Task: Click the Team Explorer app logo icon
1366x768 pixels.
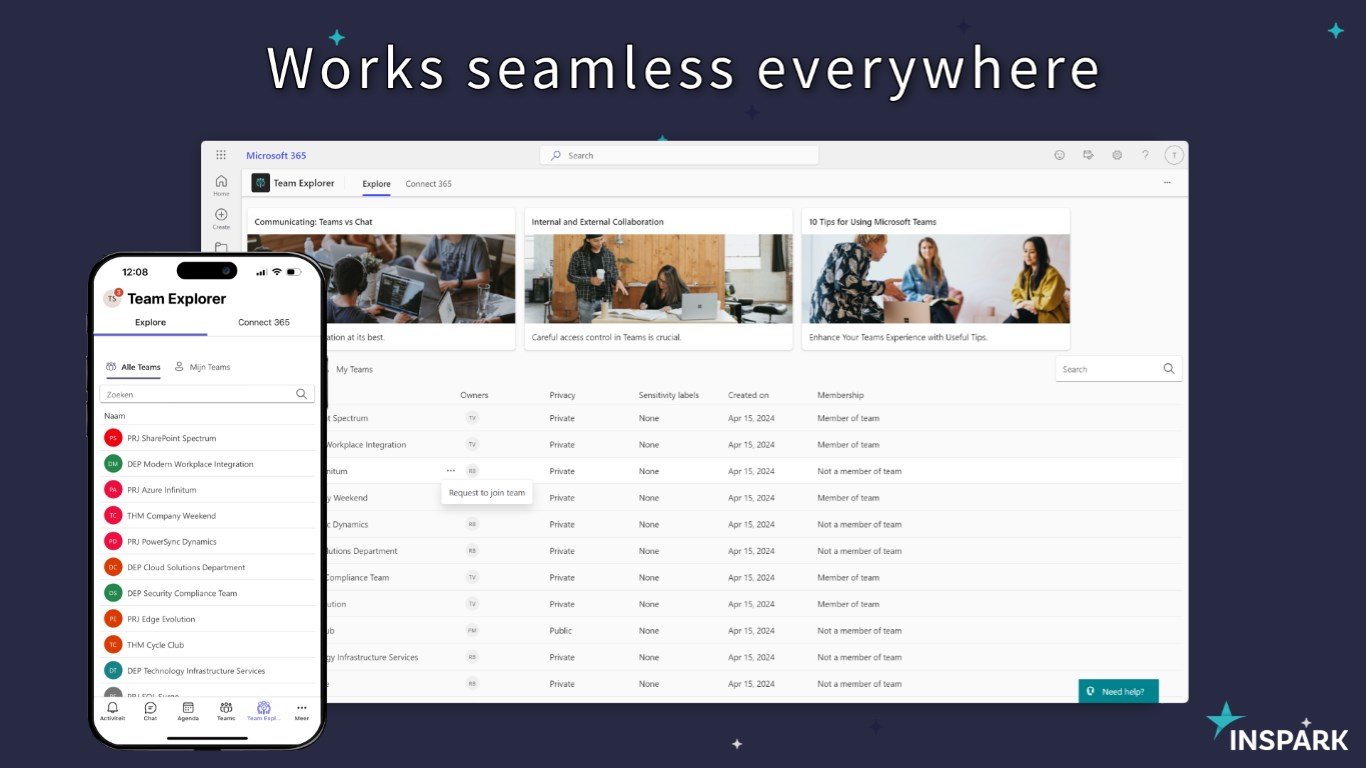Action: point(260,183)
